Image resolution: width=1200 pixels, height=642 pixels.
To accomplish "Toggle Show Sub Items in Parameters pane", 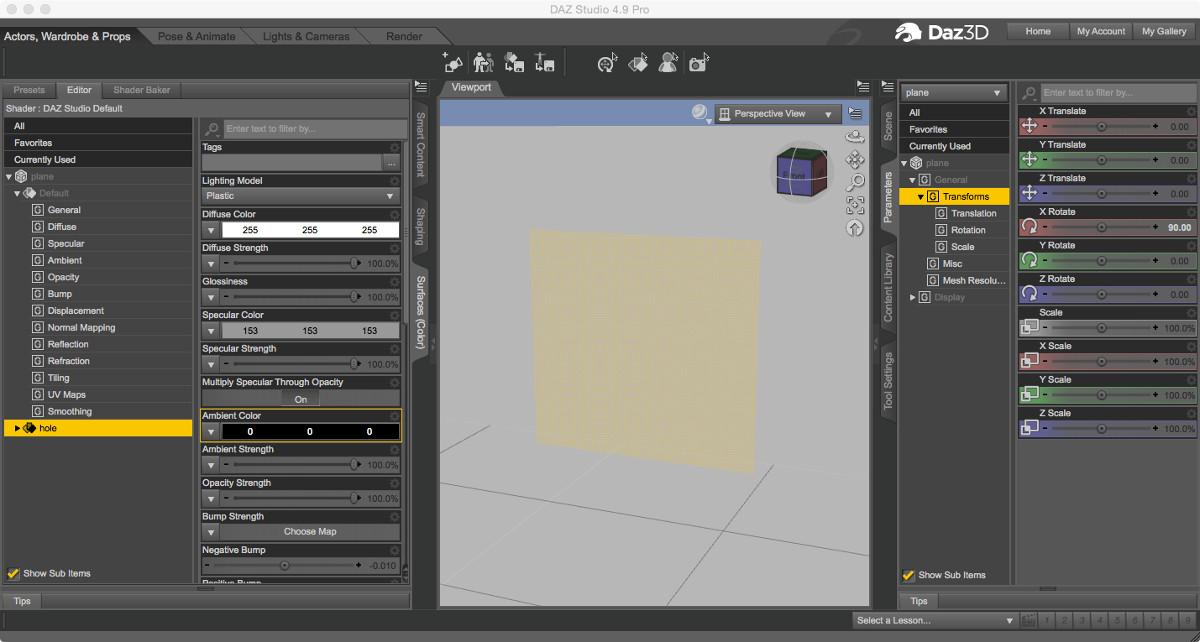I will (909, 575).
